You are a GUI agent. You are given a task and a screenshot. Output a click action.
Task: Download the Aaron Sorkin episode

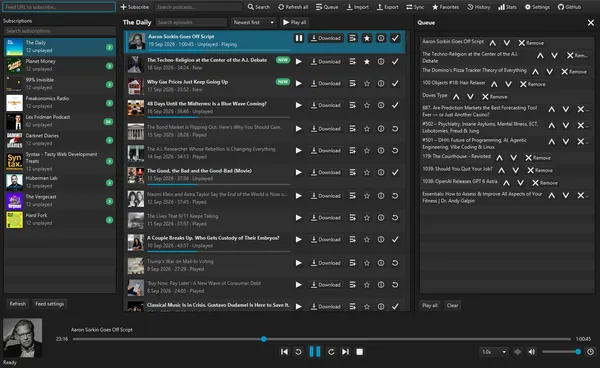pyautogui.click(x=326, y=38)
